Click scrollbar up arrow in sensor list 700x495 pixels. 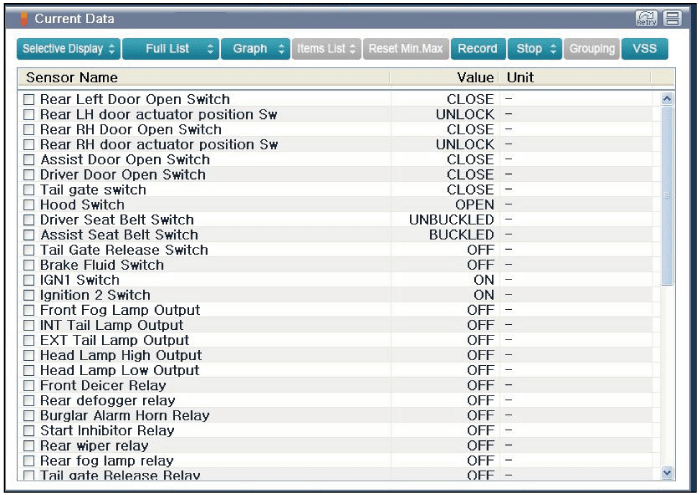pyautogui.click(x=667, y=98)
